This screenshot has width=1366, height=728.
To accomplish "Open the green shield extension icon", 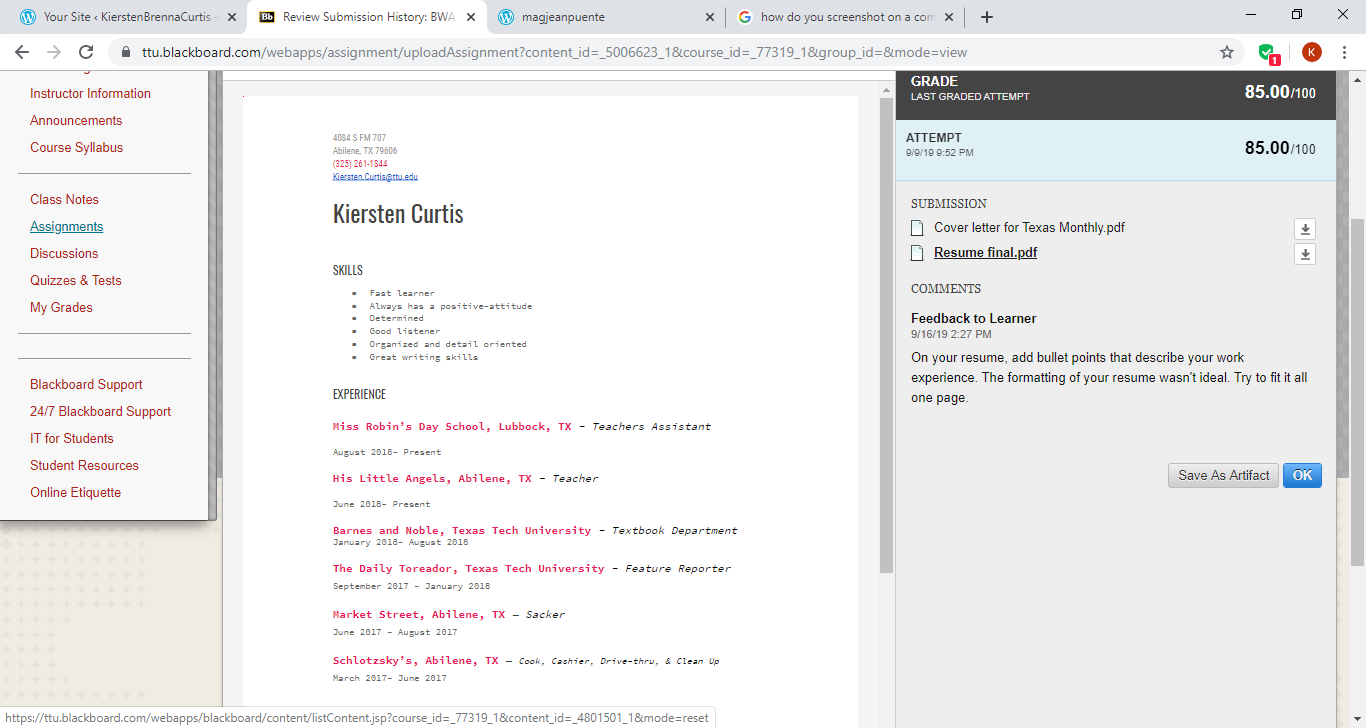I will [x=1267, y=52].
